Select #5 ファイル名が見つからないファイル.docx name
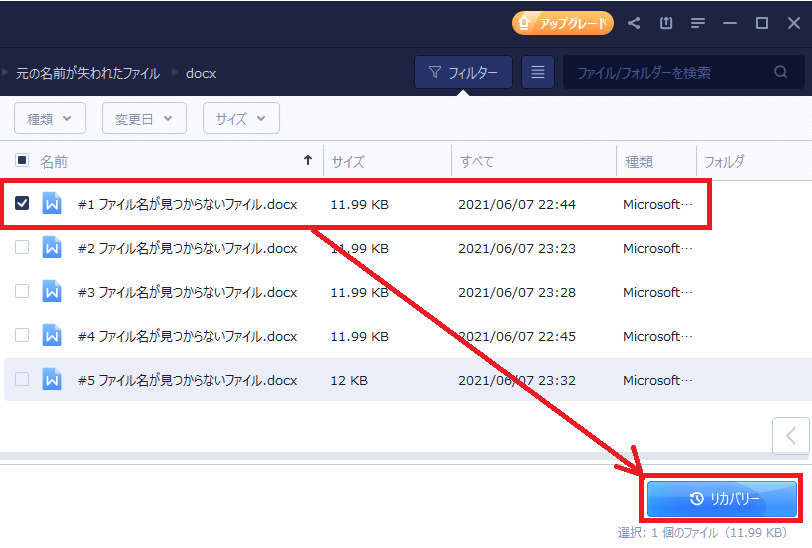812x548 pixels. tap(187, 381)
